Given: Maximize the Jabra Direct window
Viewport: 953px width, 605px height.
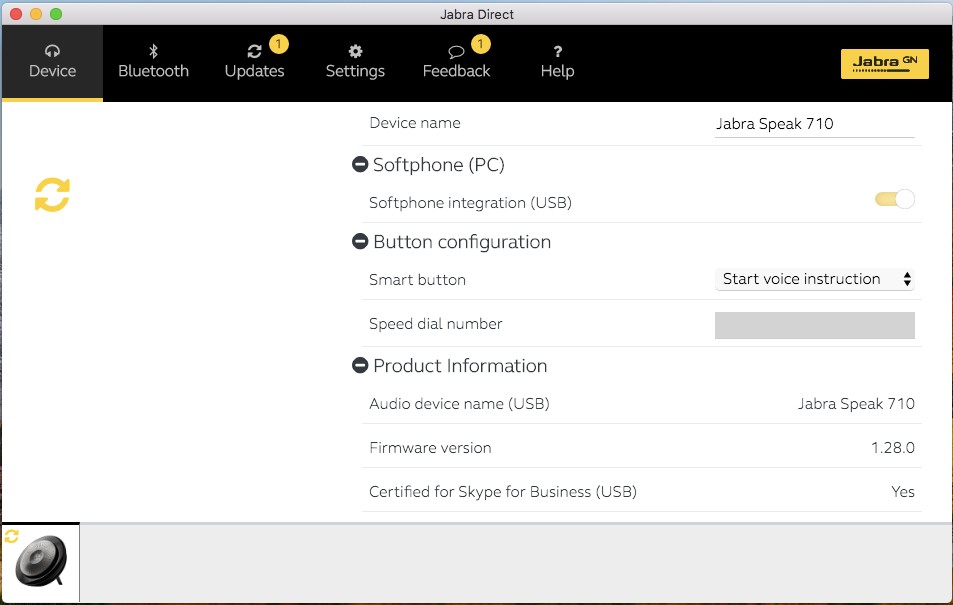Looking at the screenshot, I should tap(56, 14).
